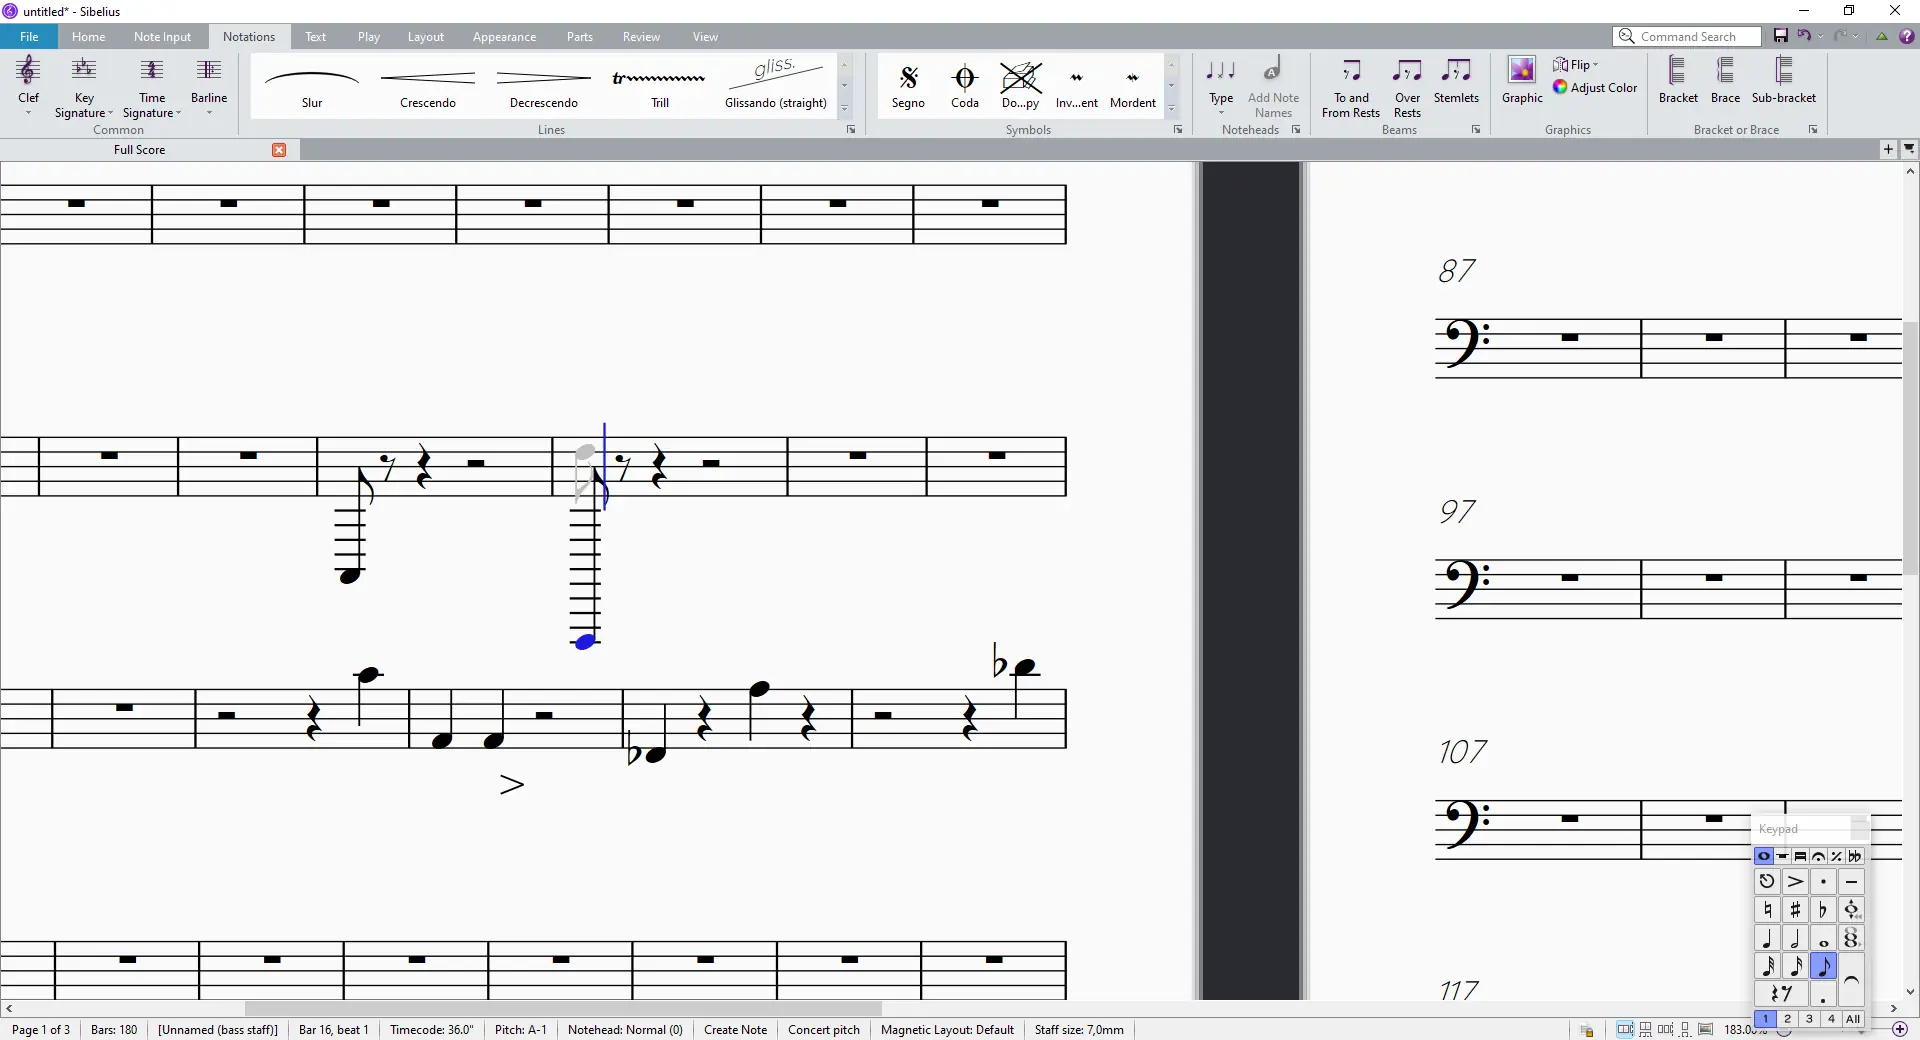Image resolution: width=1920 pixels, height=1040 pixels.
Task: Switch Keypad to voice 3
Action: click(x=1809, y=1019)
